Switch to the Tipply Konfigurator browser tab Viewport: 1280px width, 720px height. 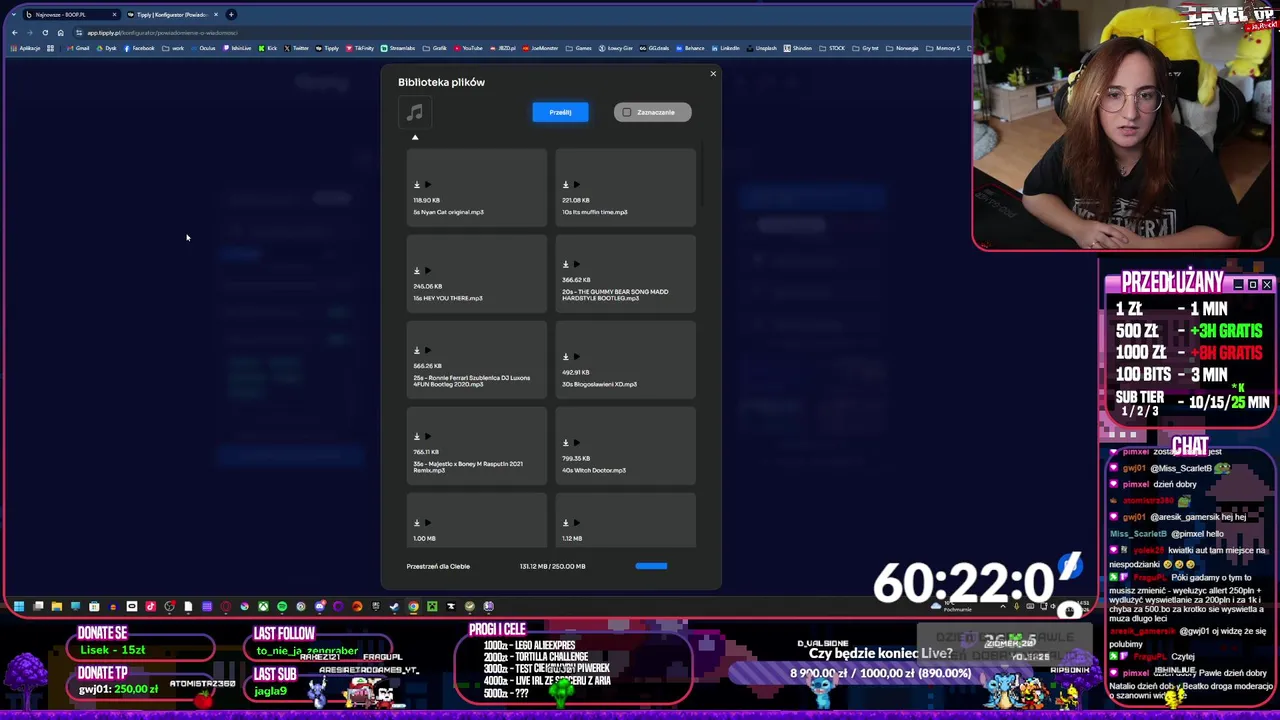coord(172,15)
